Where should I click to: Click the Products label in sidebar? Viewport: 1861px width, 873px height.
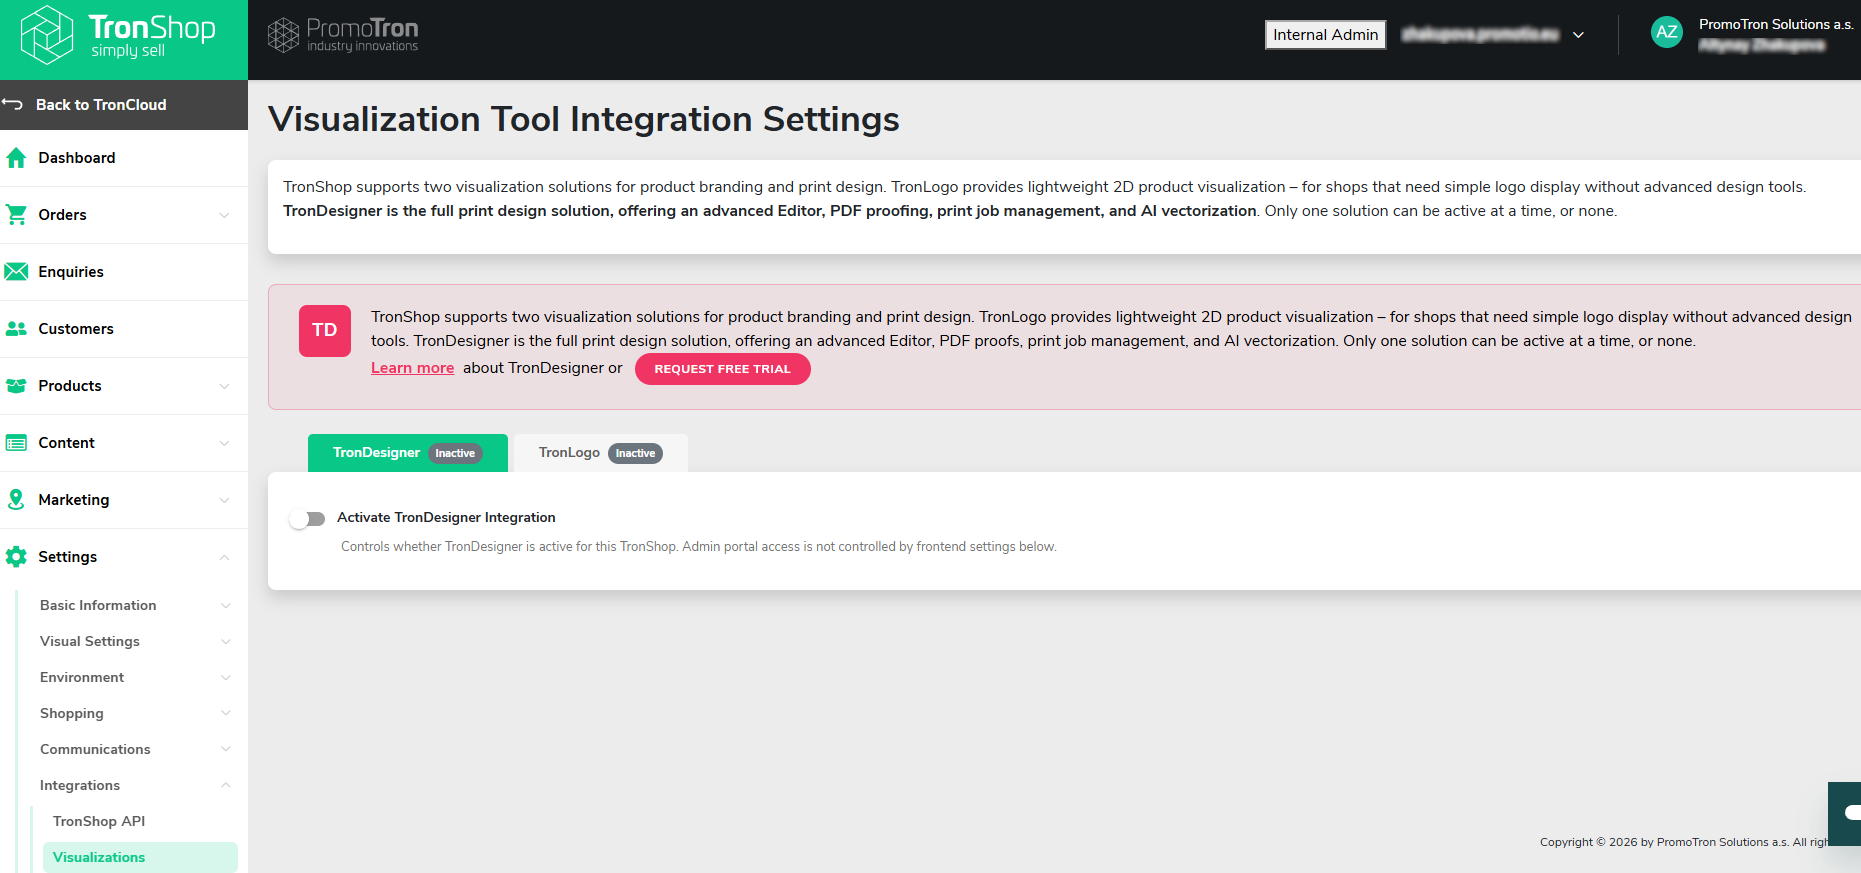point(70,386)
